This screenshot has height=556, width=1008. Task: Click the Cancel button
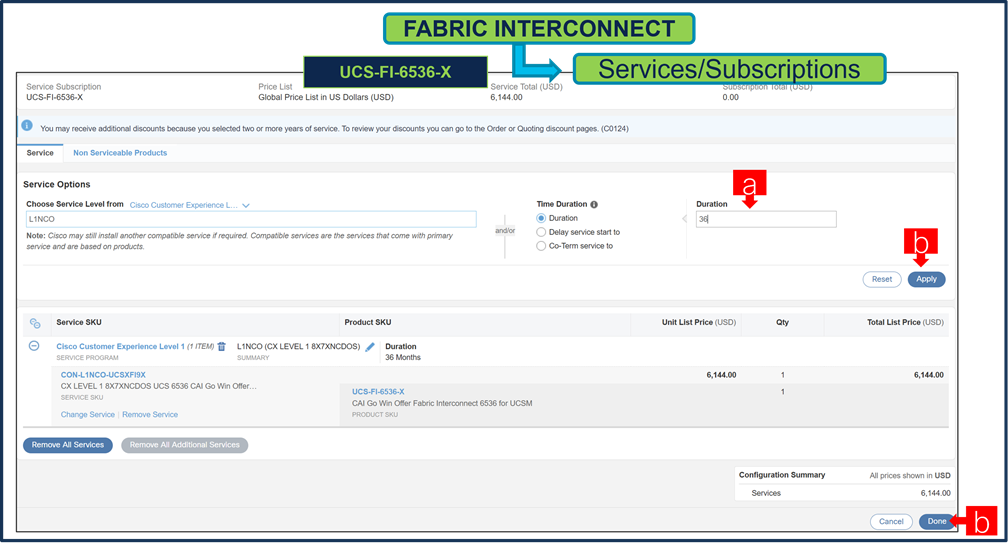pyautogui.click(x=891, y=521)
